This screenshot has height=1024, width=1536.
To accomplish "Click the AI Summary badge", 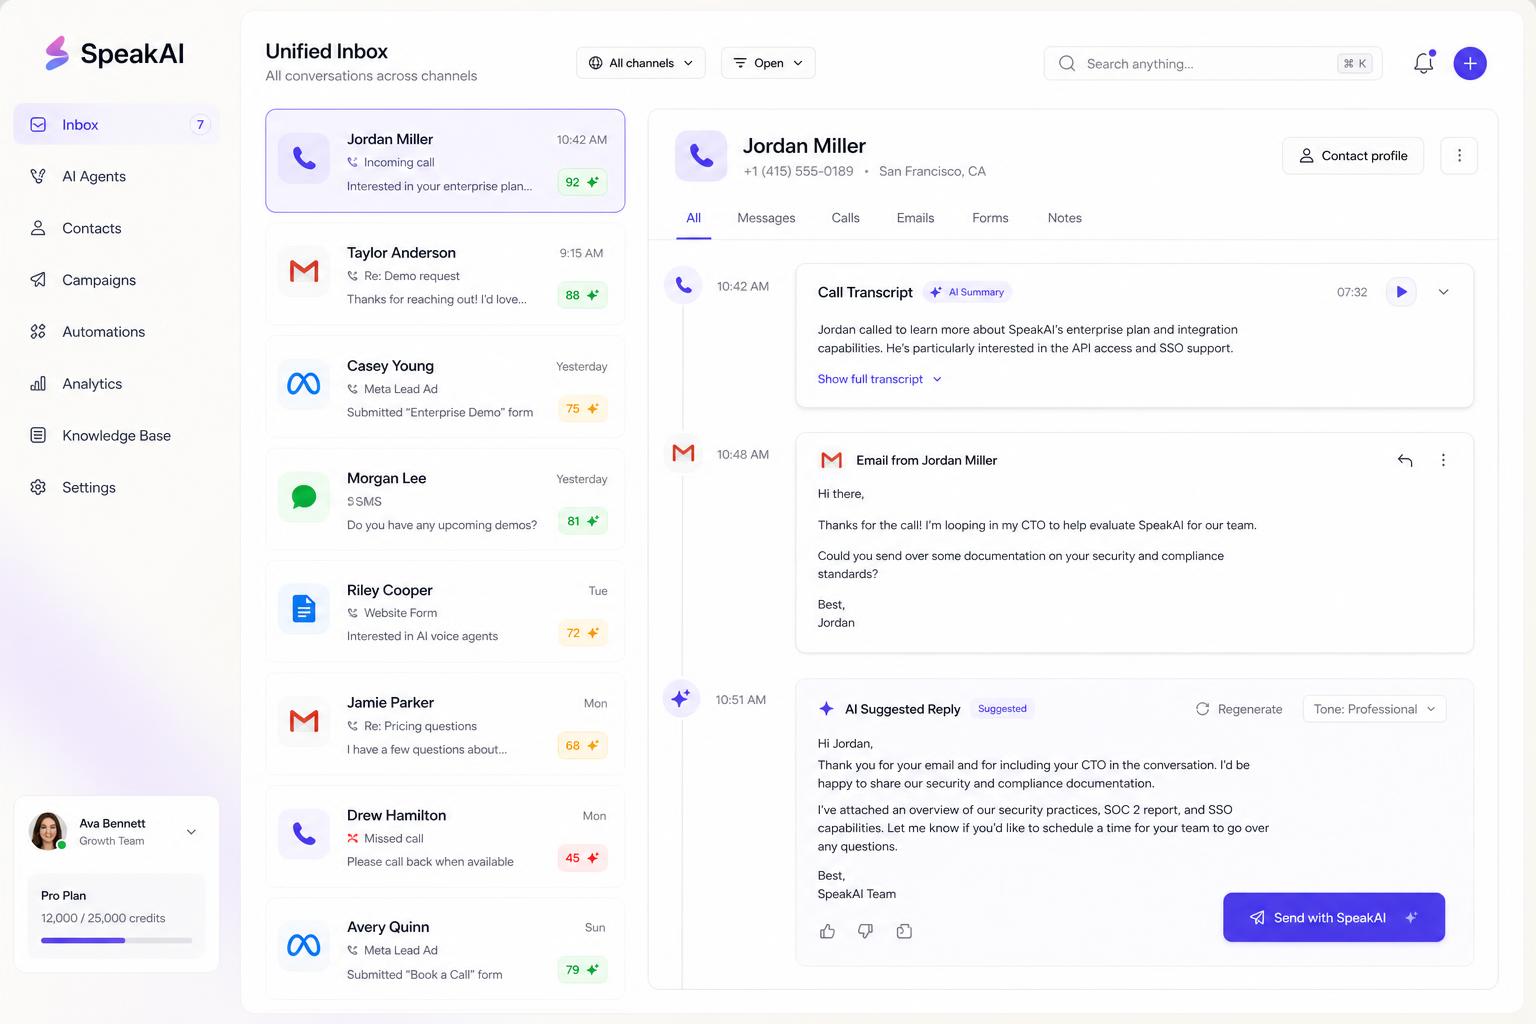I will coord(967,292).
